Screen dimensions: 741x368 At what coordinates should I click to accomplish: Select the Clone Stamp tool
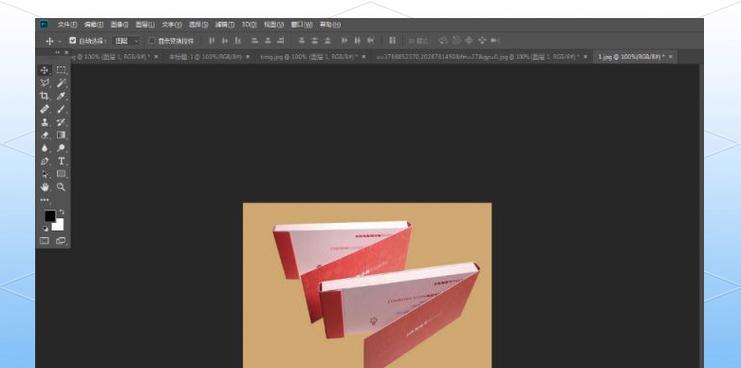[x=44, y=122]
